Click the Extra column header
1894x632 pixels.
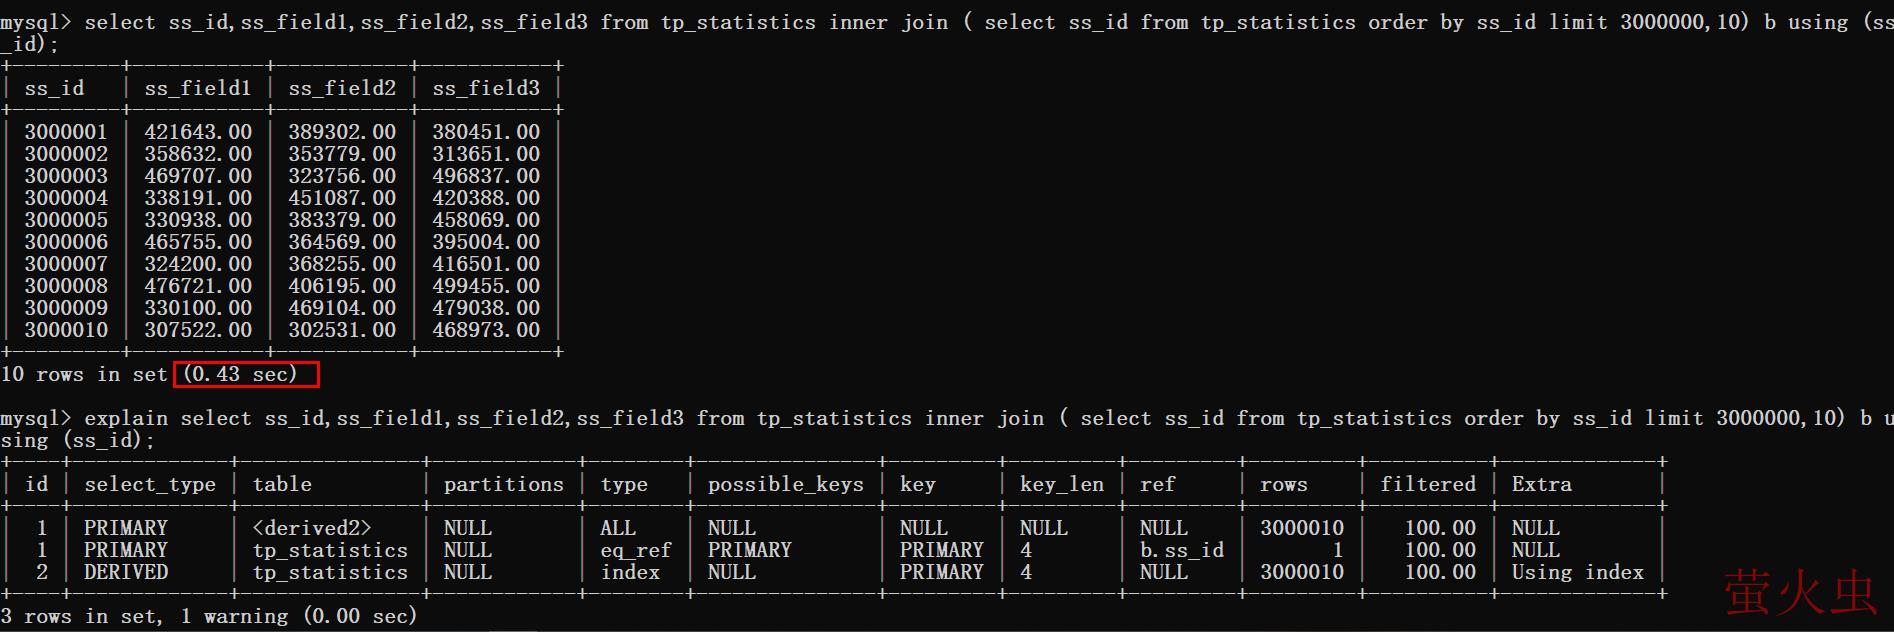[1541, 485]
